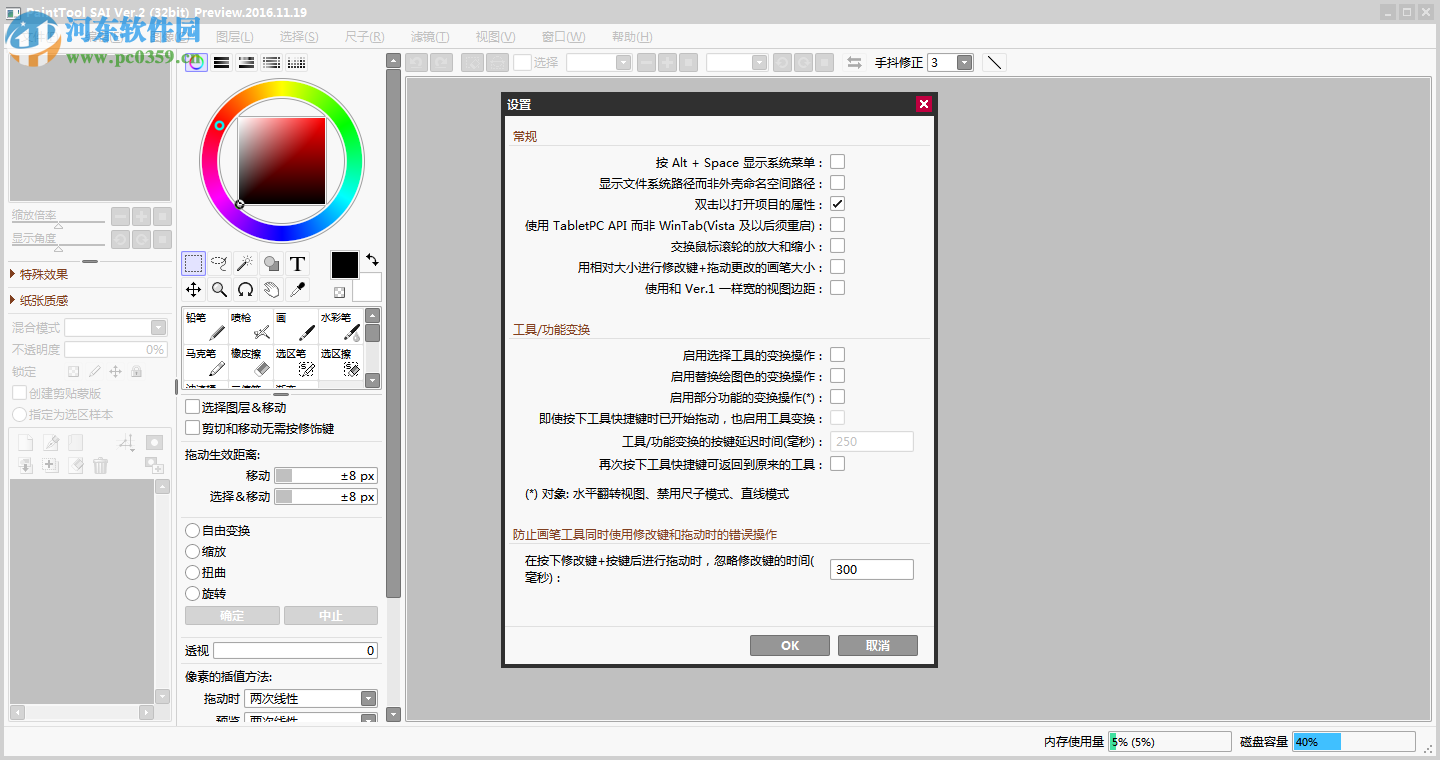Viewport: 1440px width, 760px height.
Task: Open the 手抖修正 stabilizer value dropdown
Action: click(x=963, y=61)
